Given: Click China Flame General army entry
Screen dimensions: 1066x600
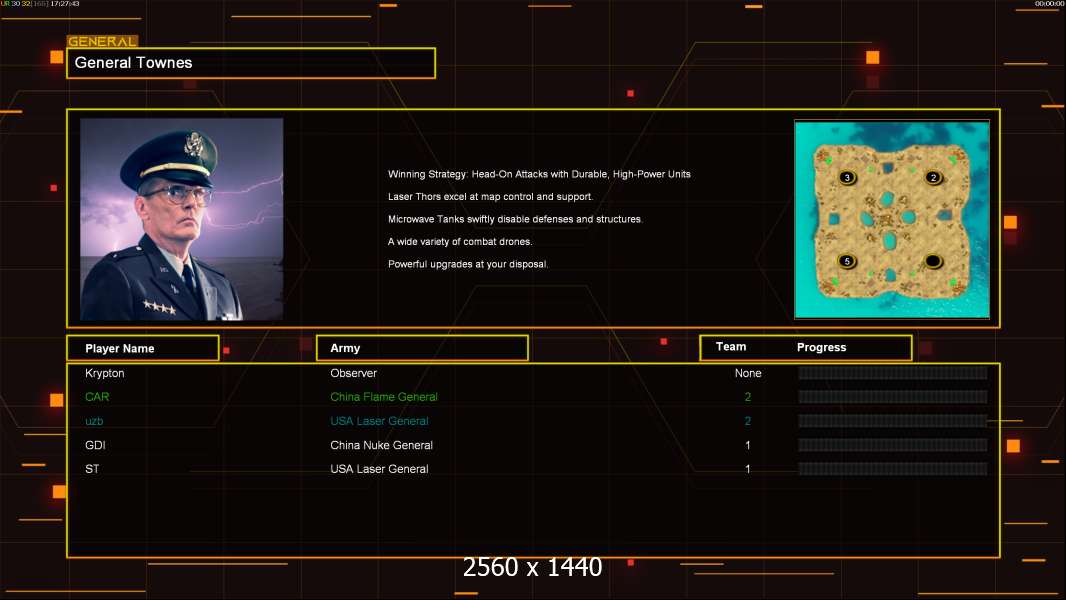Looking at the screenshot, I should pos(384,397).
